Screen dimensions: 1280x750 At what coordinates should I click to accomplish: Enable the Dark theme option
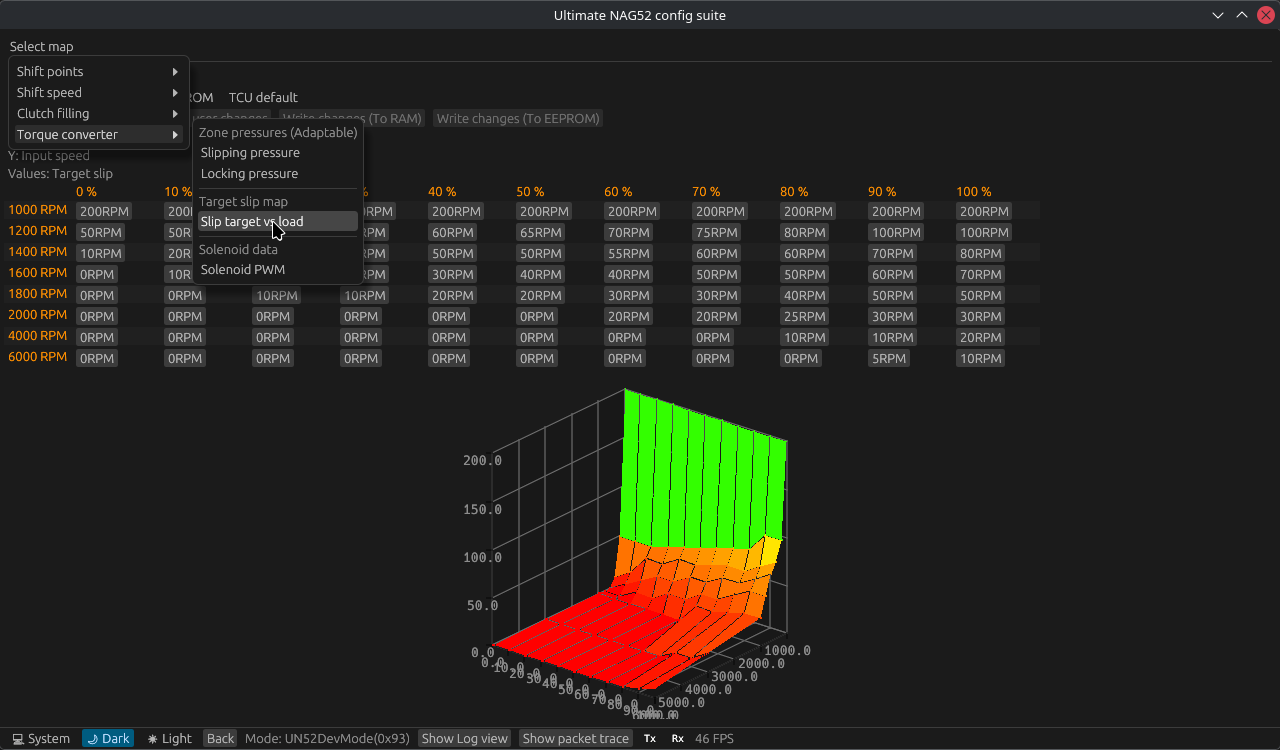coord(108,739)
